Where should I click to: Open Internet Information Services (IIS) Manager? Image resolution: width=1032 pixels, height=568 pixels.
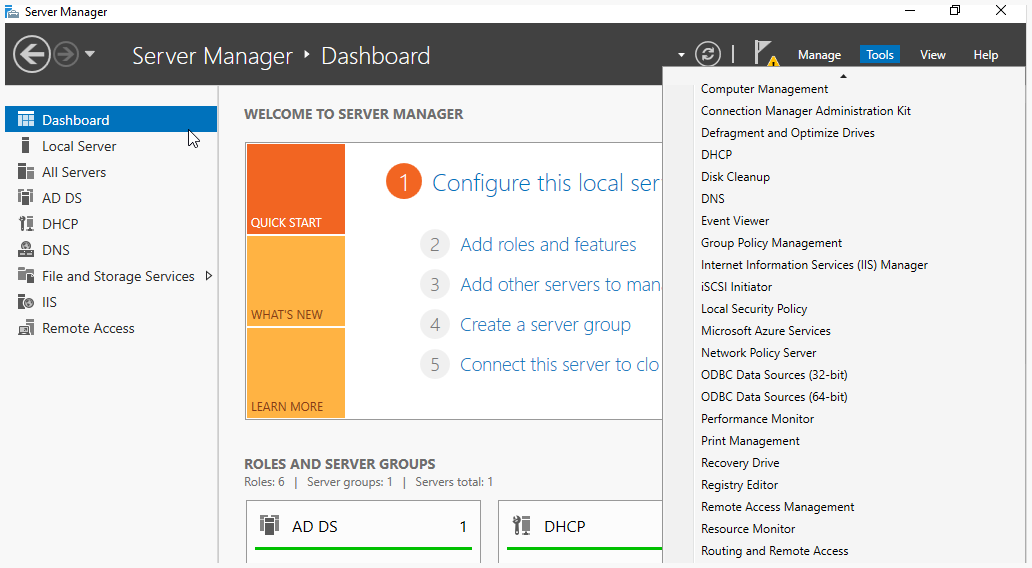[814, 265]
